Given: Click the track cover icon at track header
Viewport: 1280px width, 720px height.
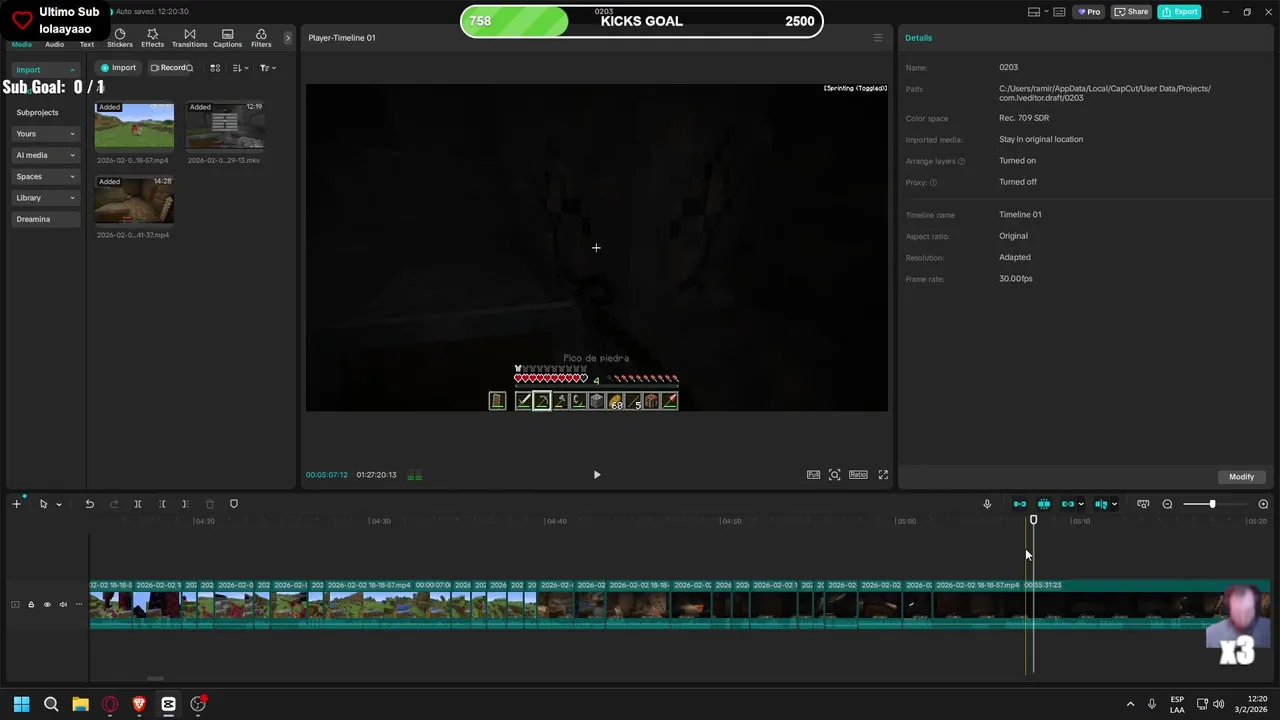Looking at the screenshot, I should [15, 604].
